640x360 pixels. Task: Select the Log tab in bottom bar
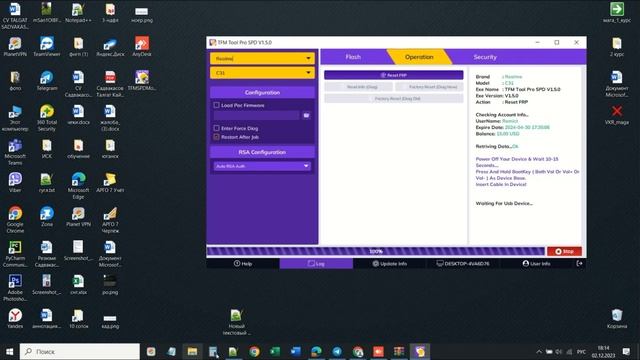coord(316,264)
